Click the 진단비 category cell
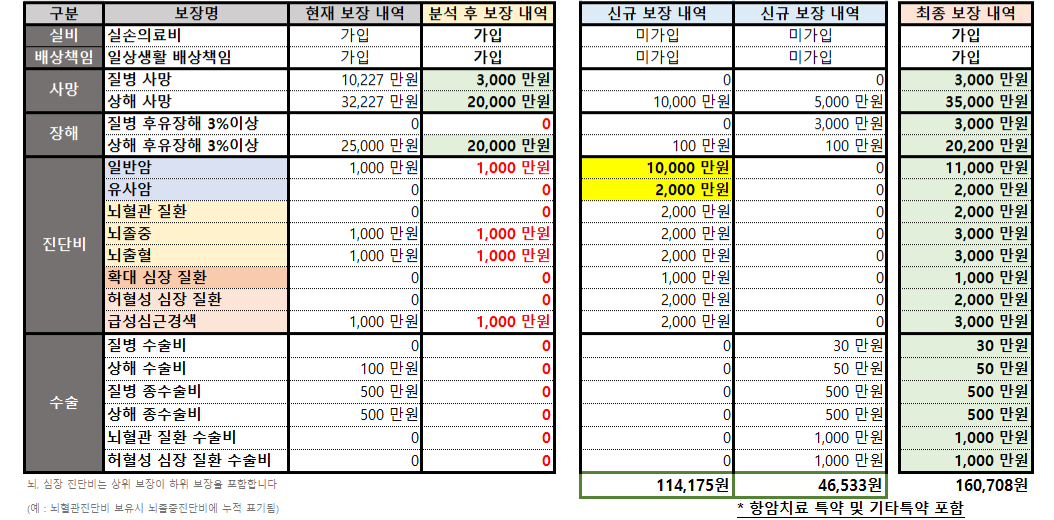 tap(63, 244)
